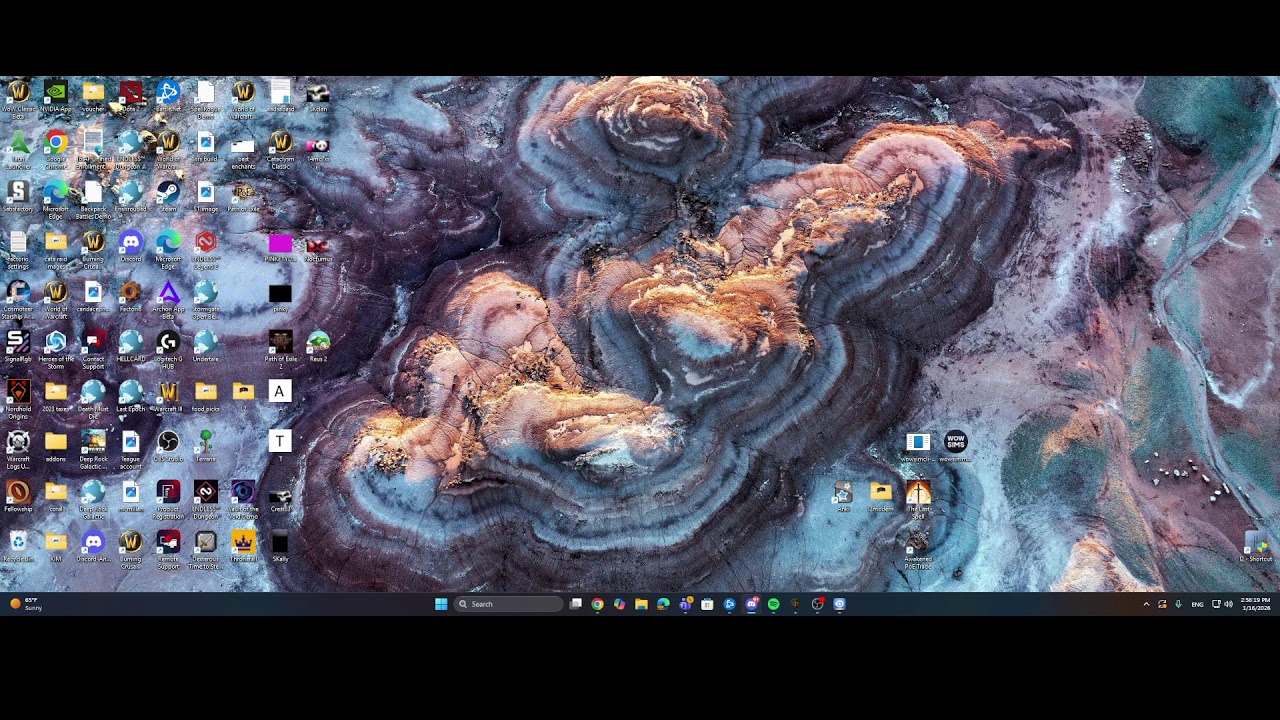1280x720 pixels.
Task: Select the 2023 taxes folder
Action: click(56, 397)
